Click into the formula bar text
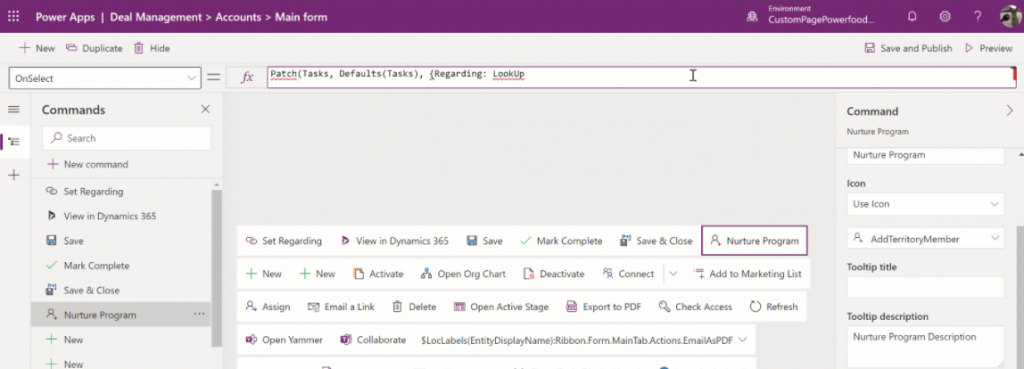This screenshot has height=369, width=1024. pyautogui.click(x=641, y=76)
